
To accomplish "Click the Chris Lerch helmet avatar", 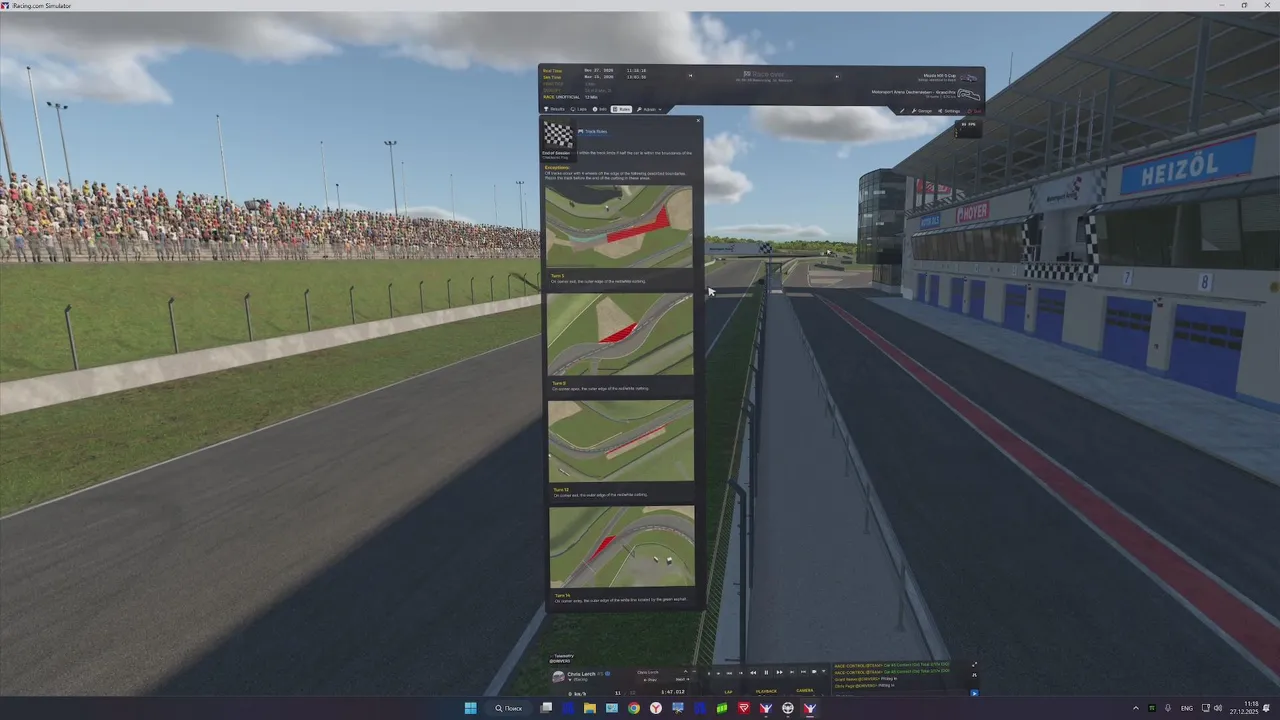I will (x=558, y=677).
